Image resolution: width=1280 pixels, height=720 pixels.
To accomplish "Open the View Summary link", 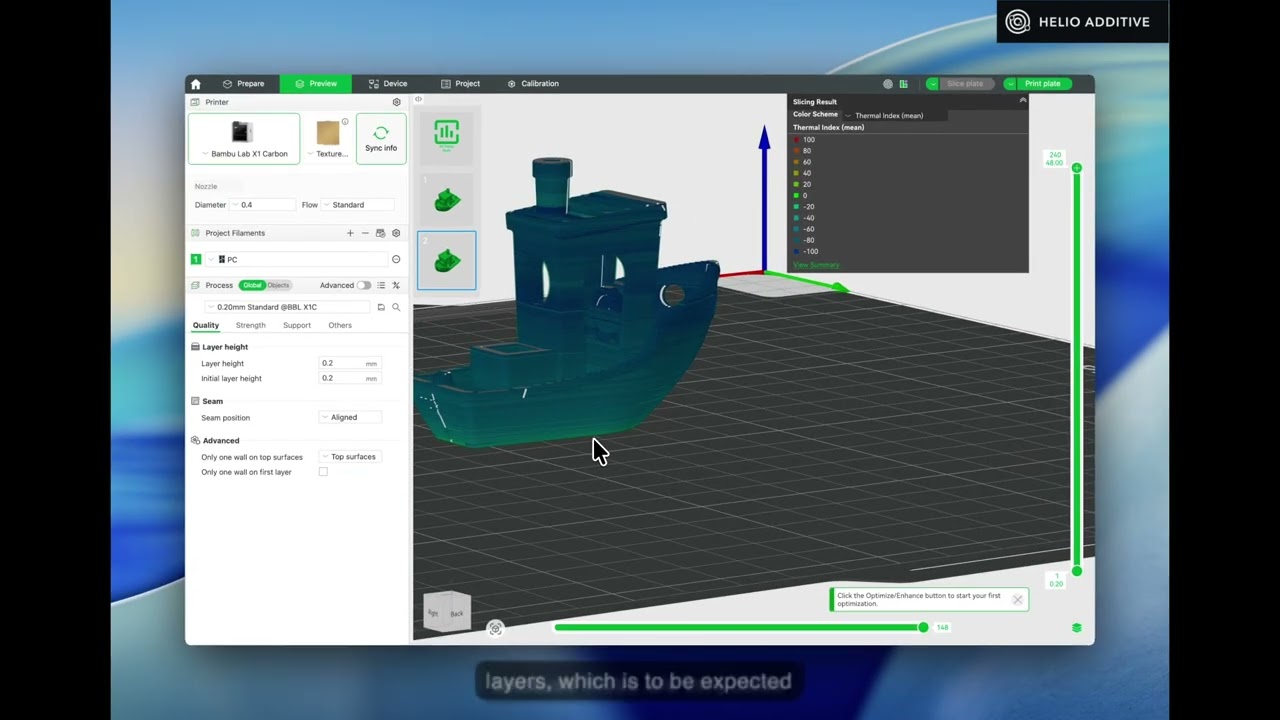I will [816, 265].
